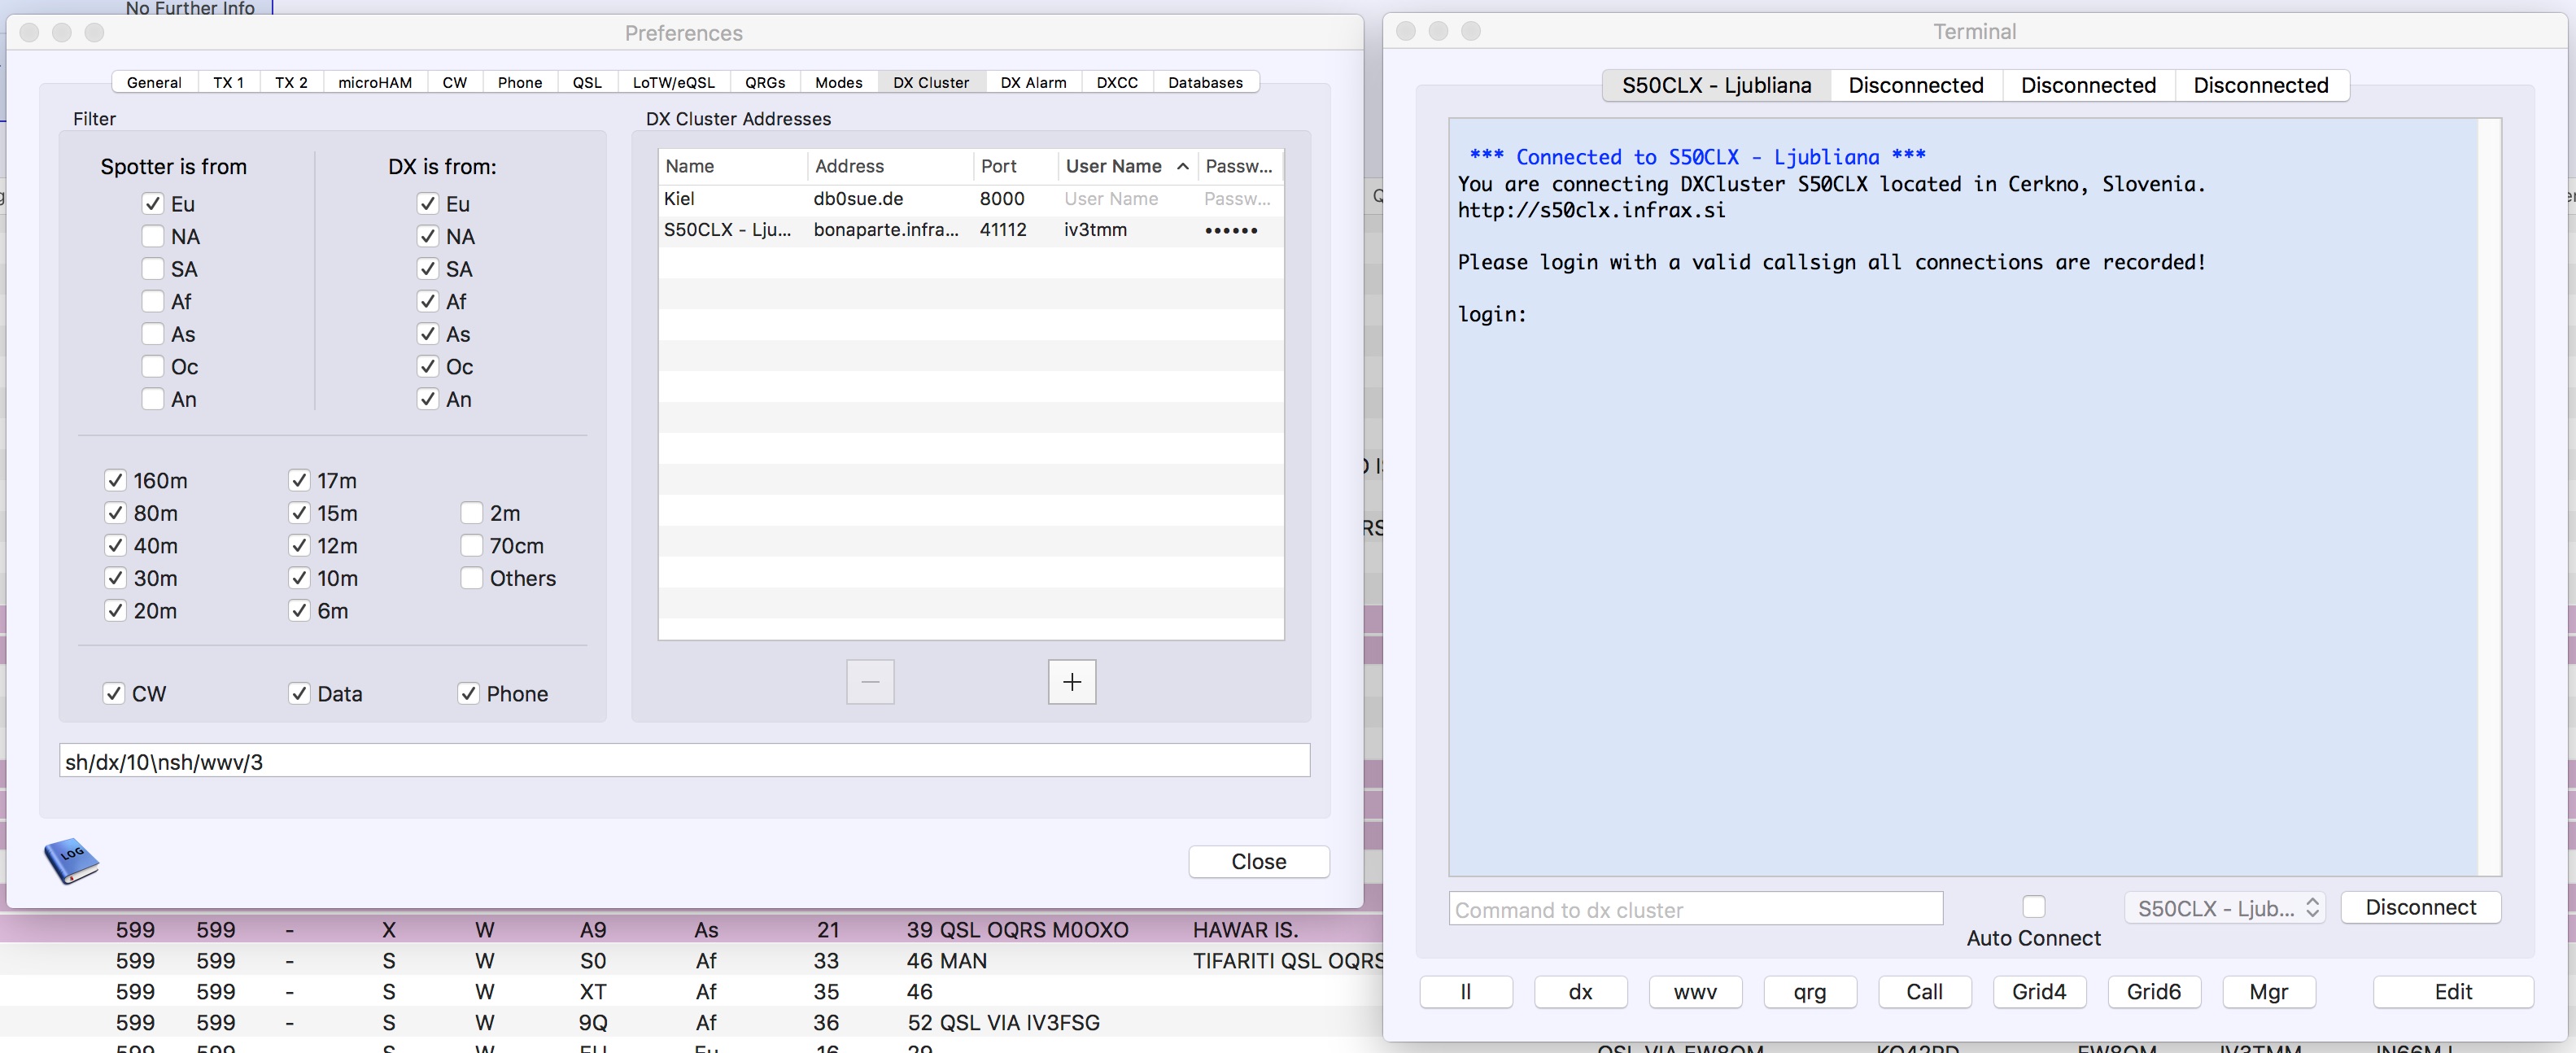Click the Grid6 command button
The height and width of the screenshot is (1053, 2576).
(2154, 992)
